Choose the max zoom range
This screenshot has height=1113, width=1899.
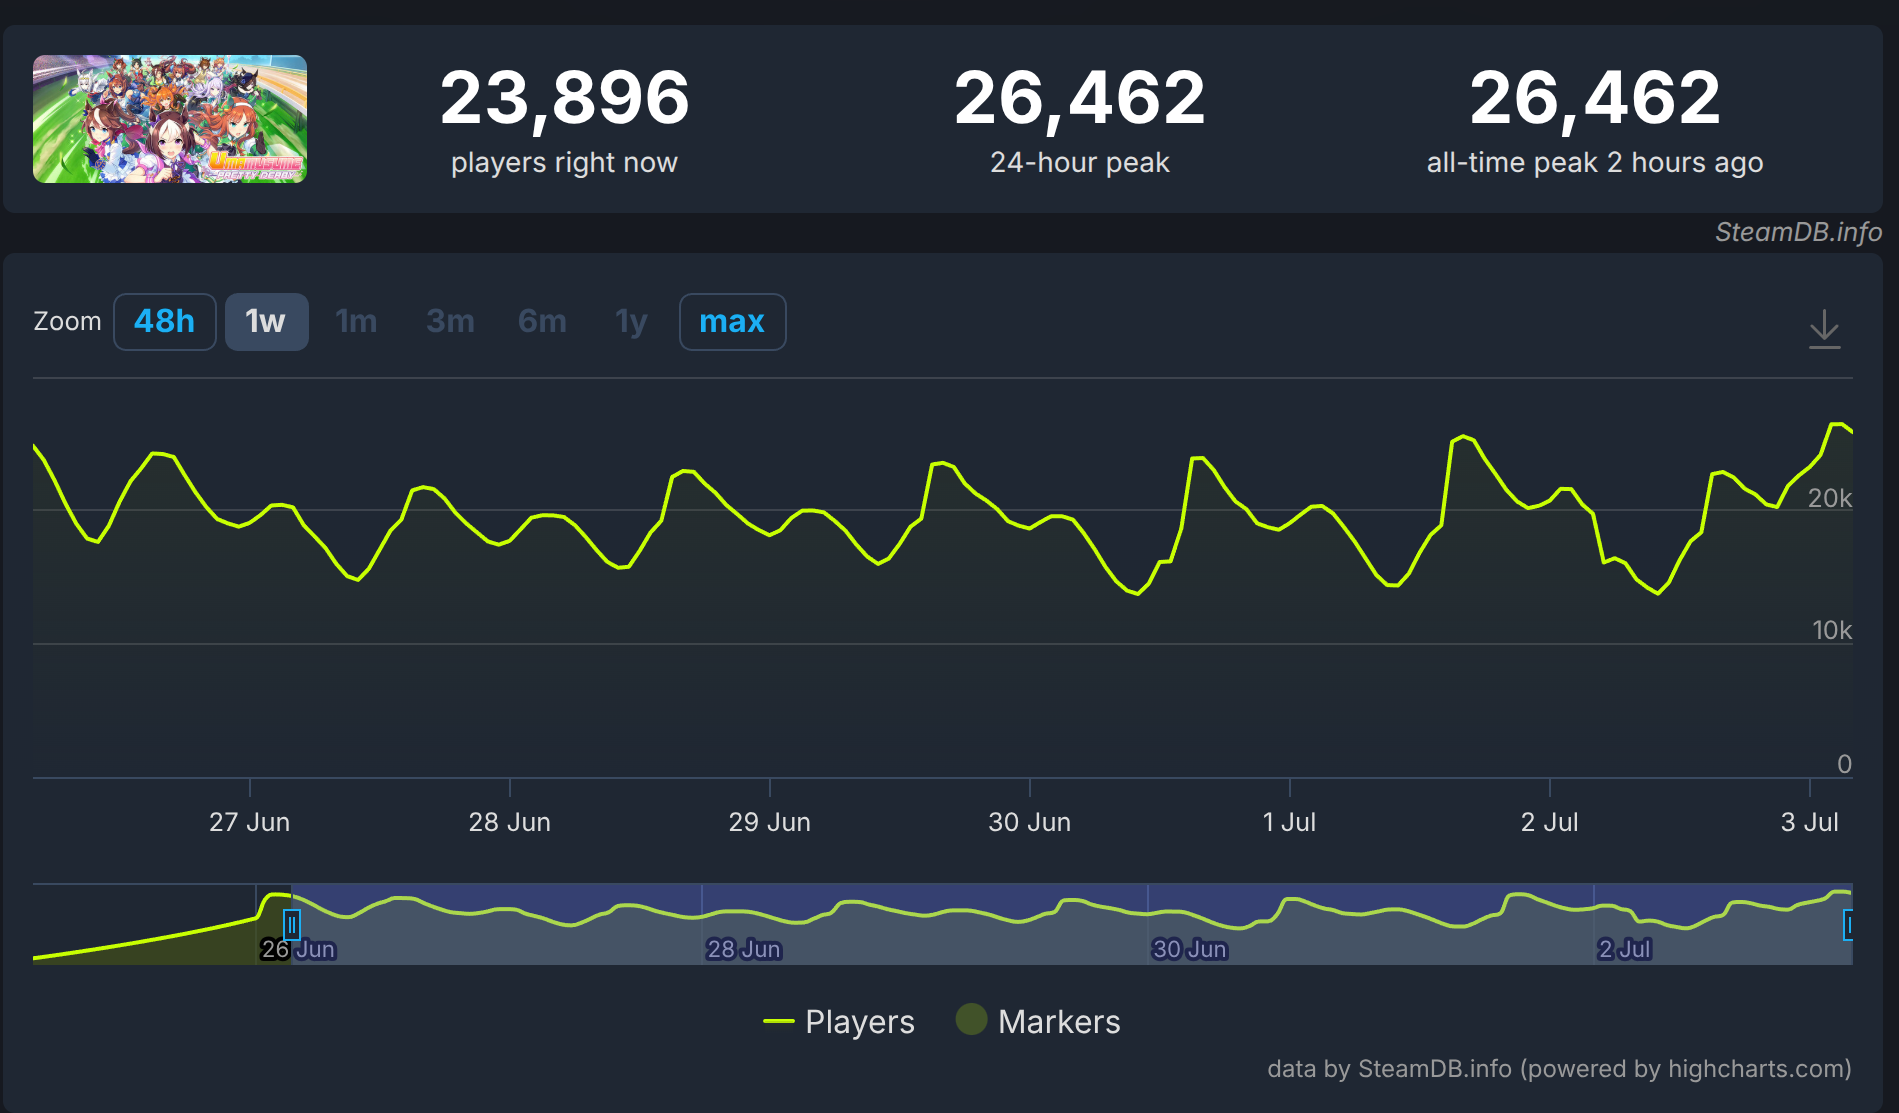732,322
